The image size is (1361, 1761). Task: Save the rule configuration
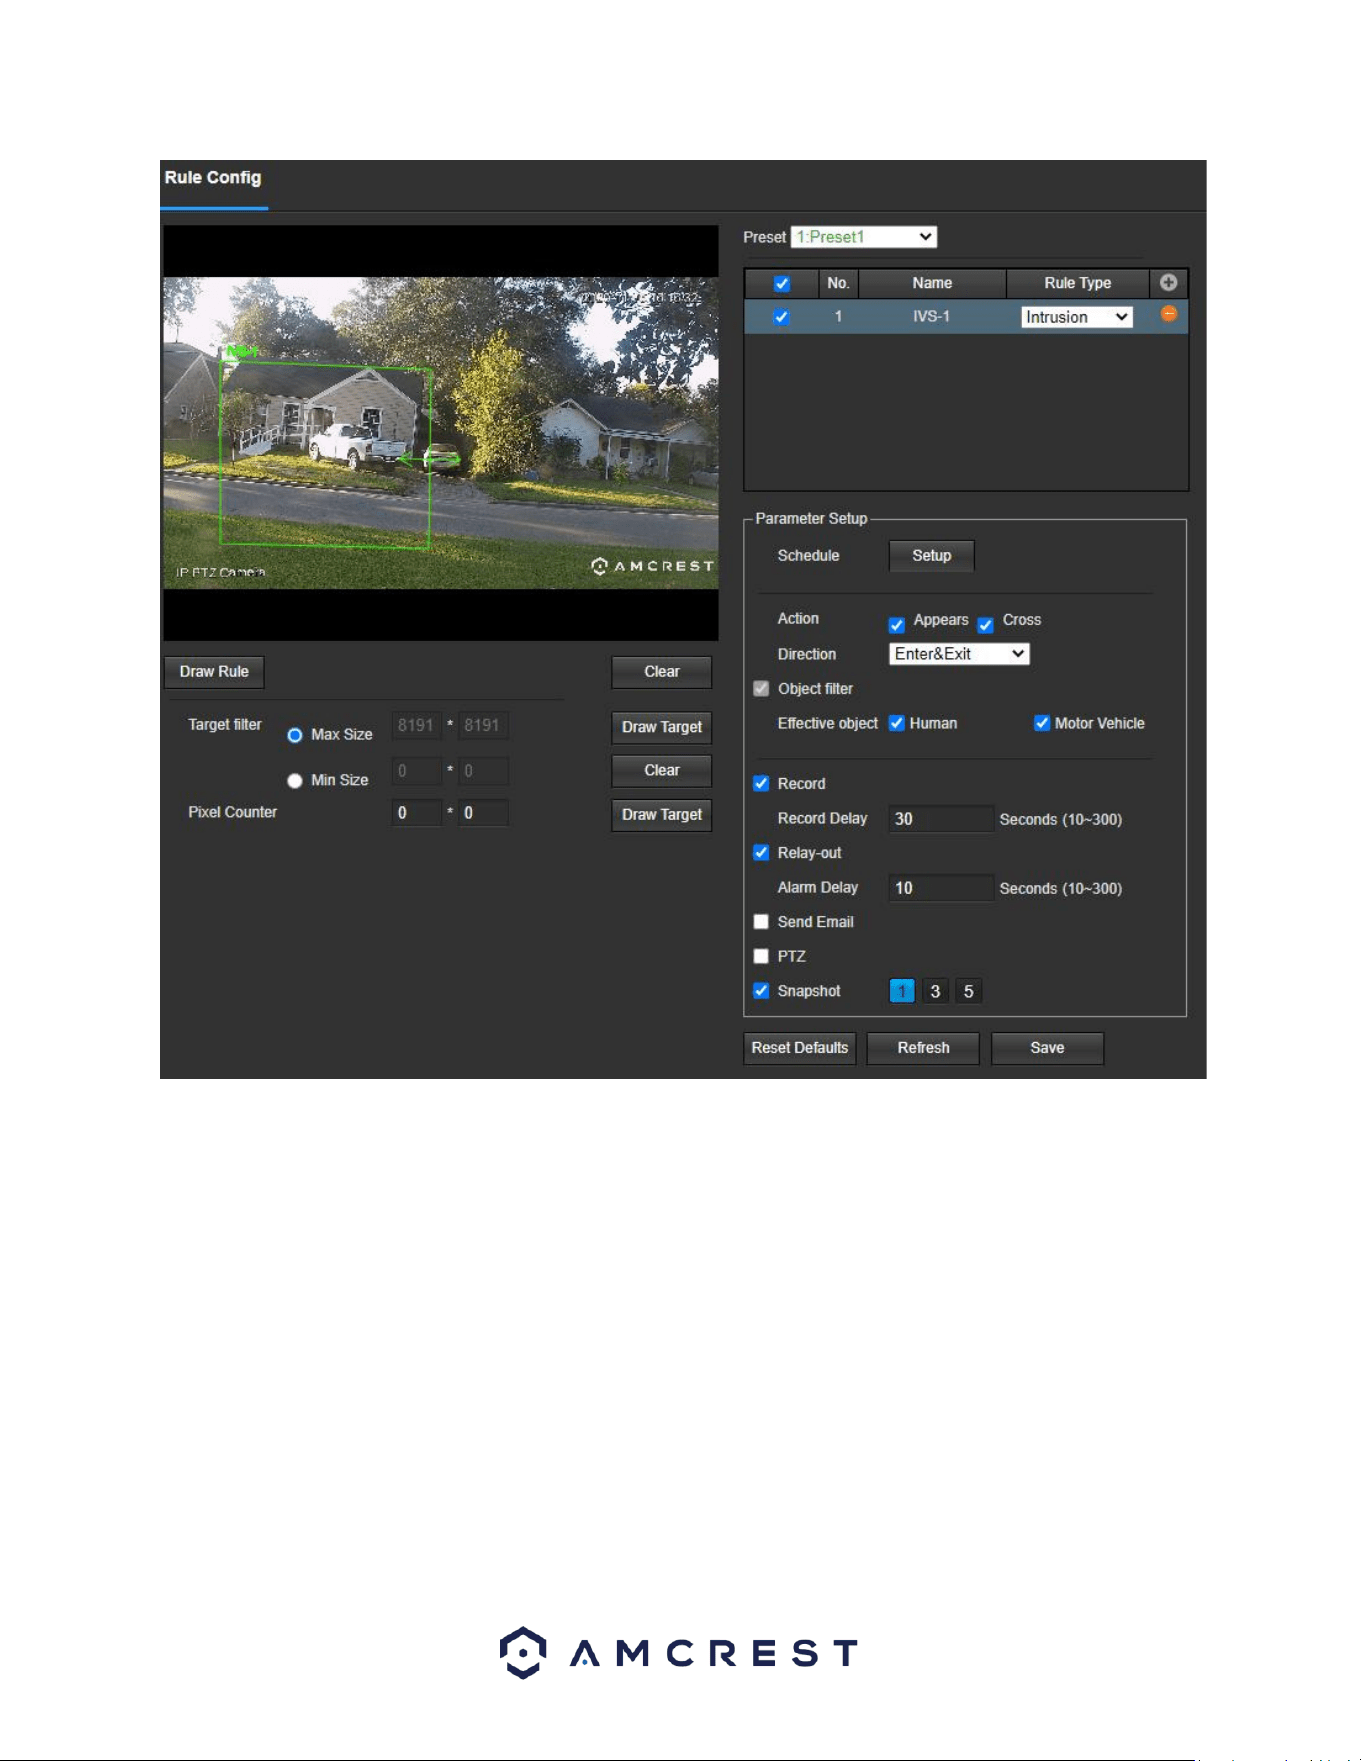(x=1047, y=1048)
